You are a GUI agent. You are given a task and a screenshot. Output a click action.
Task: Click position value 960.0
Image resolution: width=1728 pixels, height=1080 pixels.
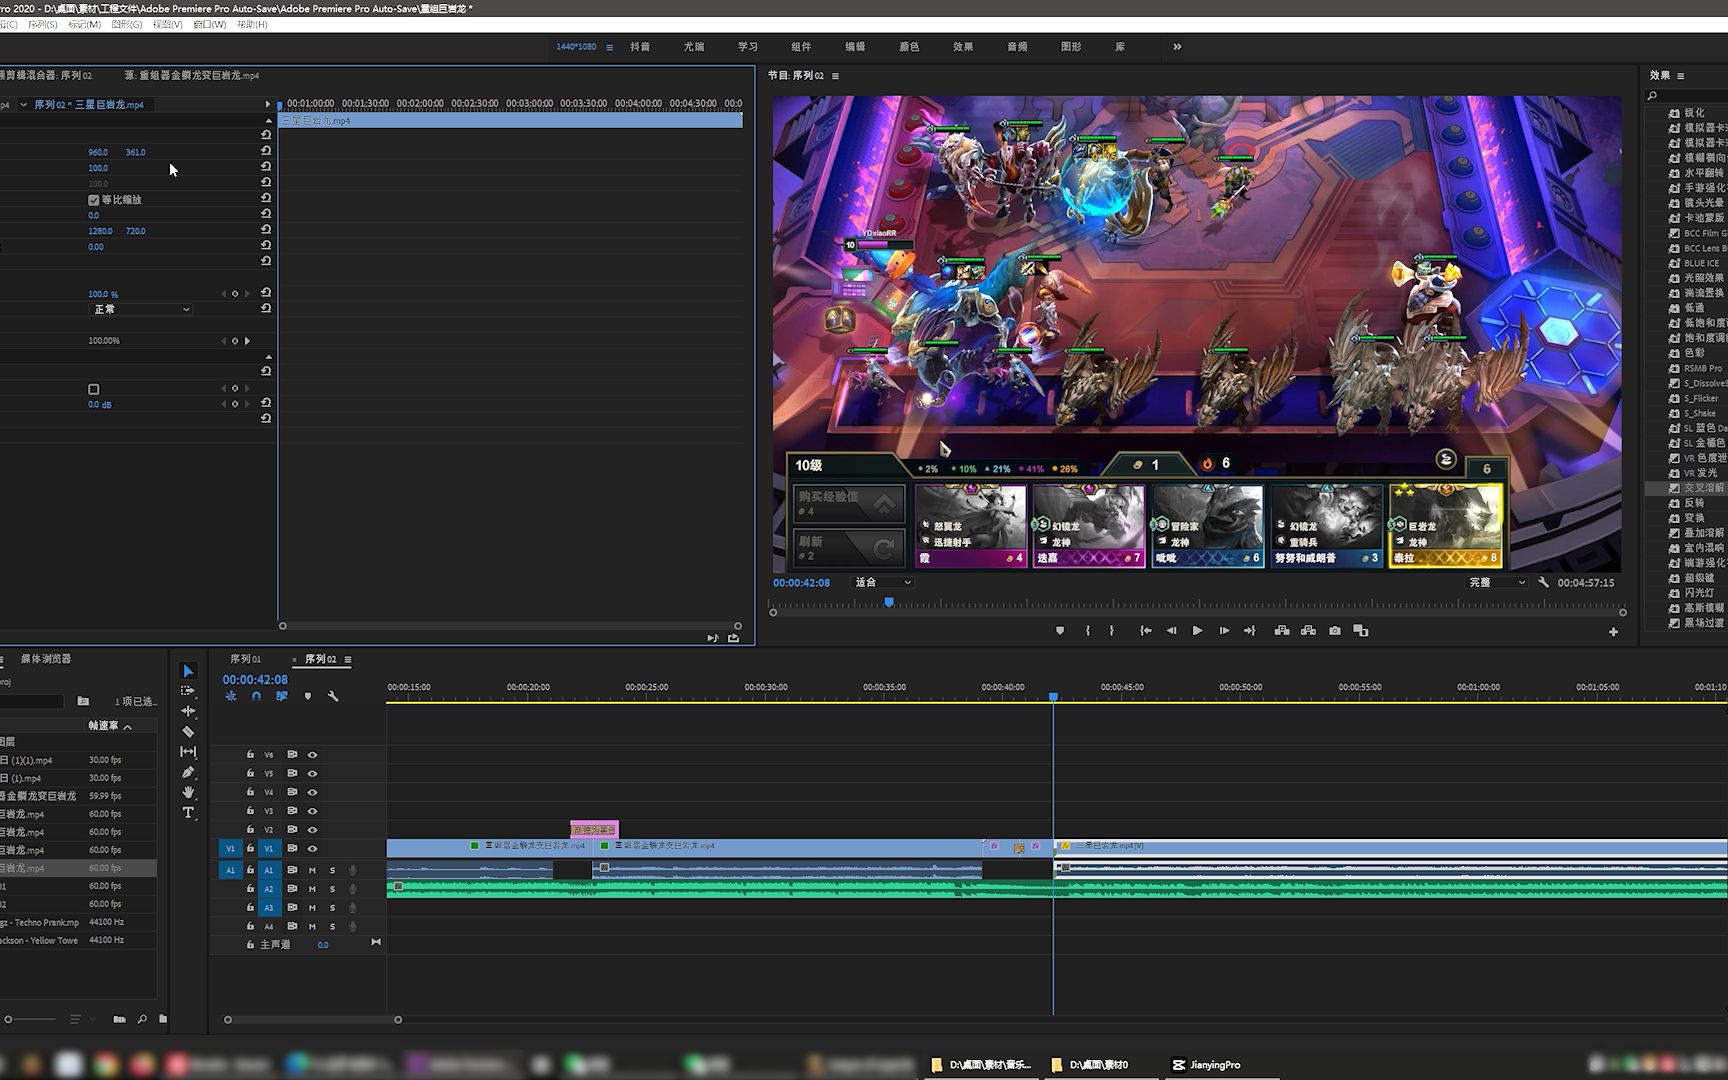pyautogui.click(x=98, y=153)
